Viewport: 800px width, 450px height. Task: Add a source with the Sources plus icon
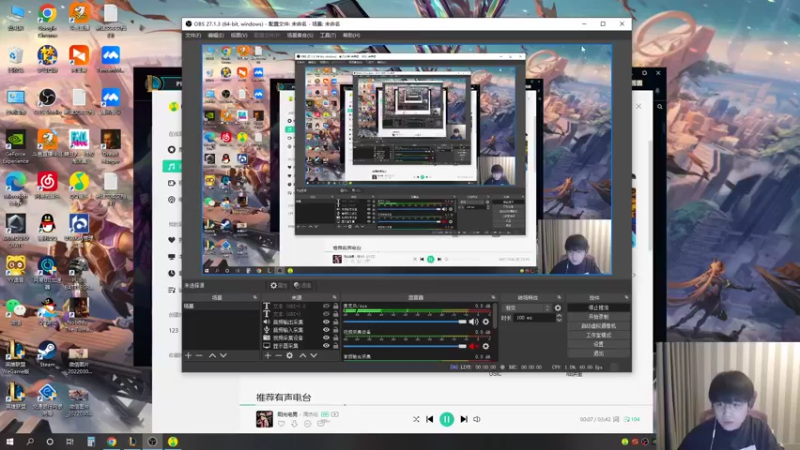[x=267, y=355]
